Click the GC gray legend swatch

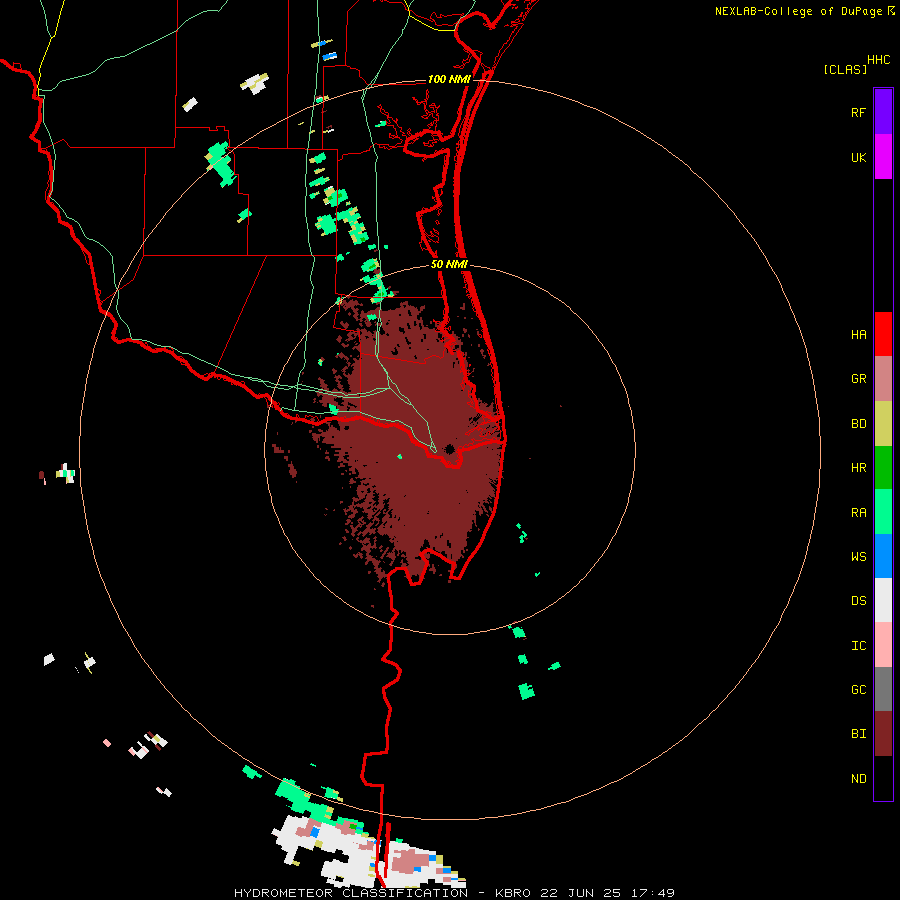(883, 689)
